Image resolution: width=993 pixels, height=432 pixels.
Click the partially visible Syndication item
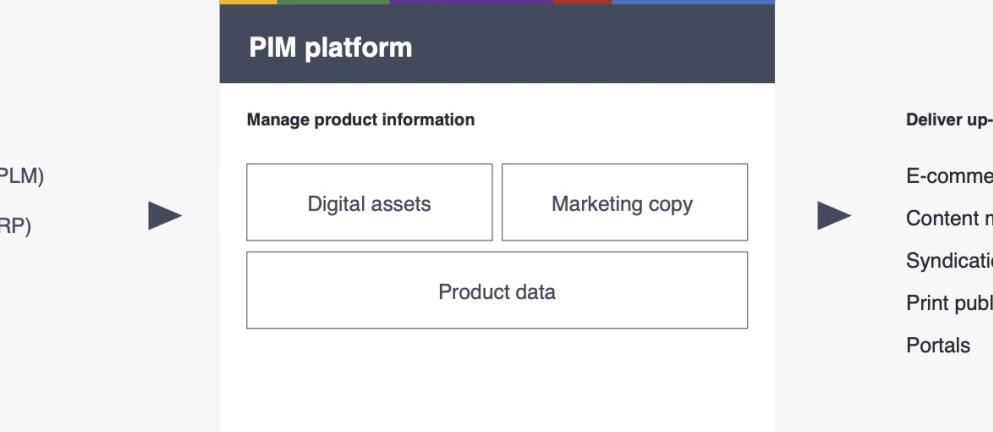pyautogui.click(x=948, y=261)
